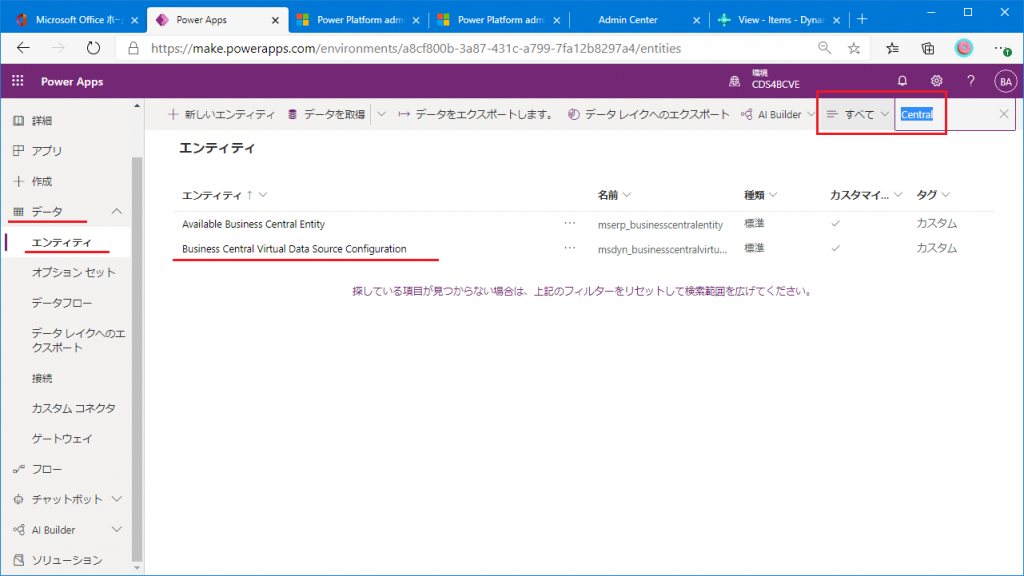Click the browser refresh icon
Screen dimensions: 1024x576
click(93, 48)
